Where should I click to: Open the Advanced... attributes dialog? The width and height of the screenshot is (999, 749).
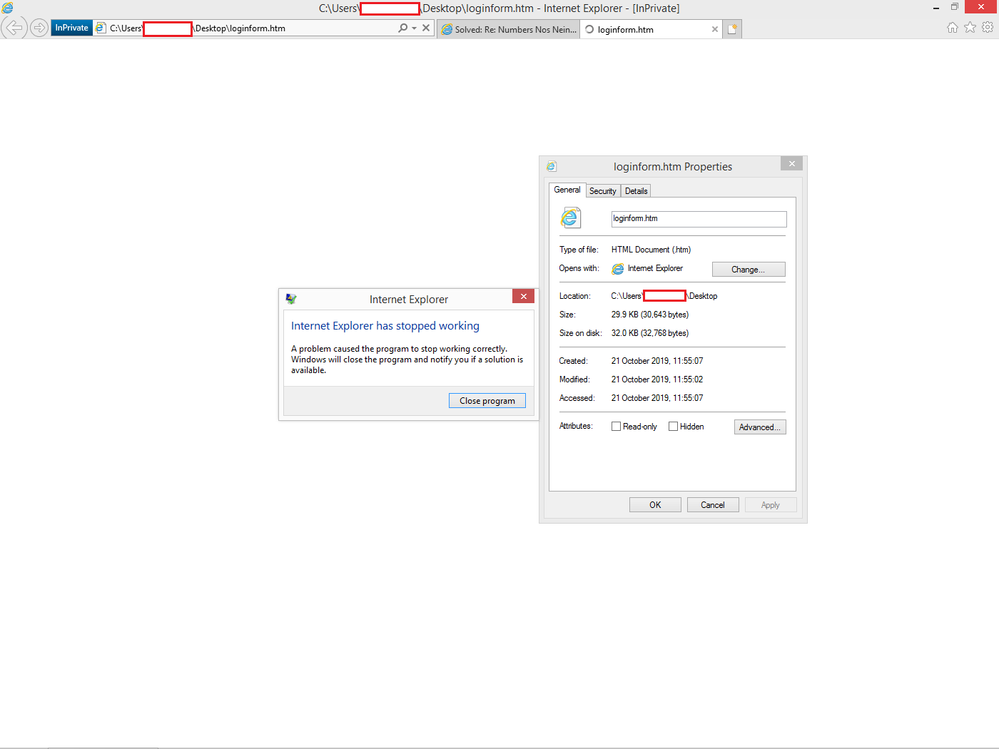coord(759,427)
